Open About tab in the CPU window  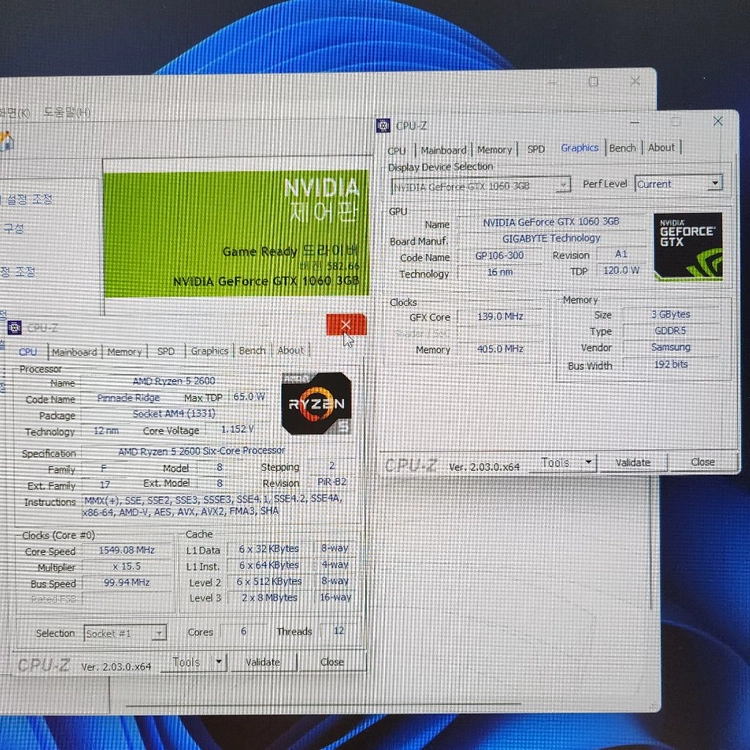coord(290,350)
